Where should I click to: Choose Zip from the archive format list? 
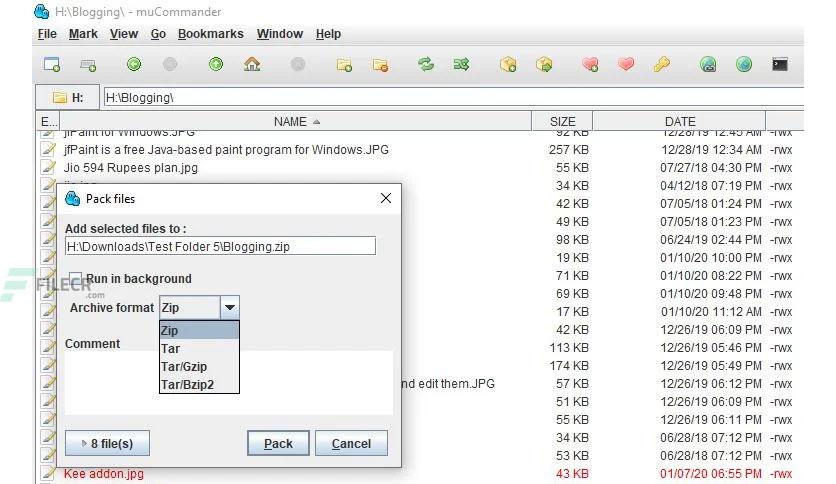[x=199, y=330]
